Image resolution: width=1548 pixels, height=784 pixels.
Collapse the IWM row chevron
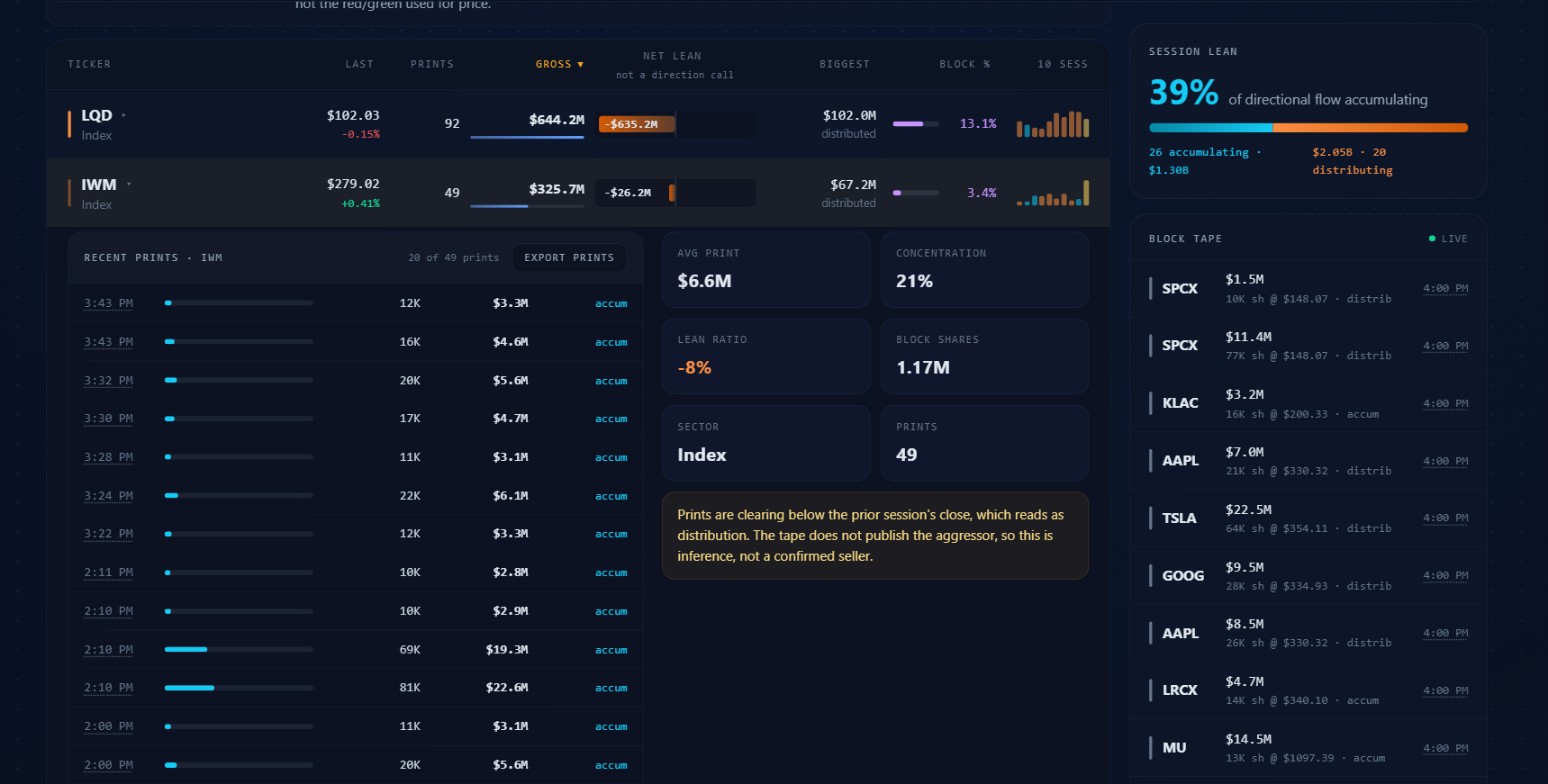point(129,184)
